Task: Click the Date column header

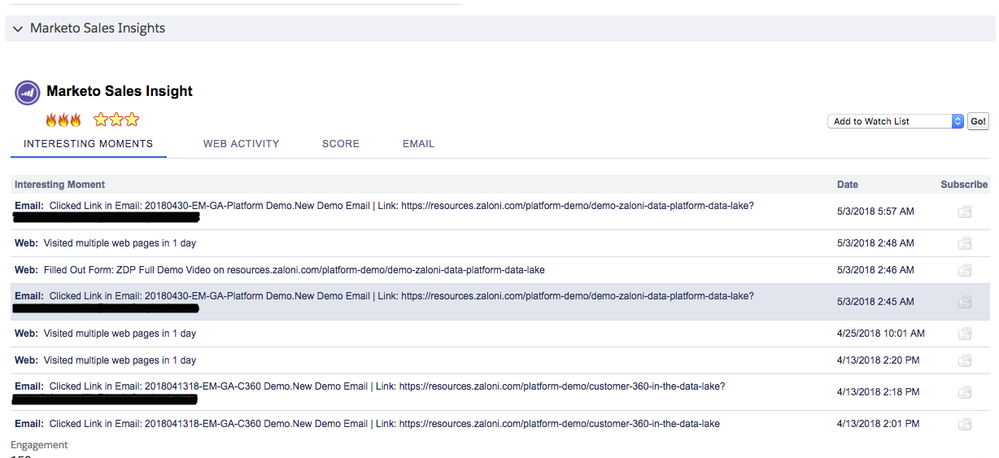Action: coord(847,185)
